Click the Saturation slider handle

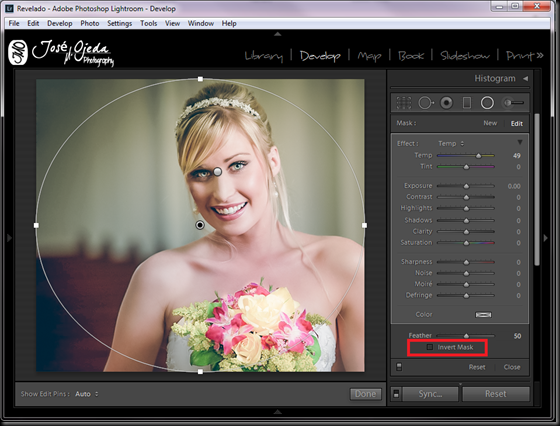pyautogui.click(x=466, y=243)
